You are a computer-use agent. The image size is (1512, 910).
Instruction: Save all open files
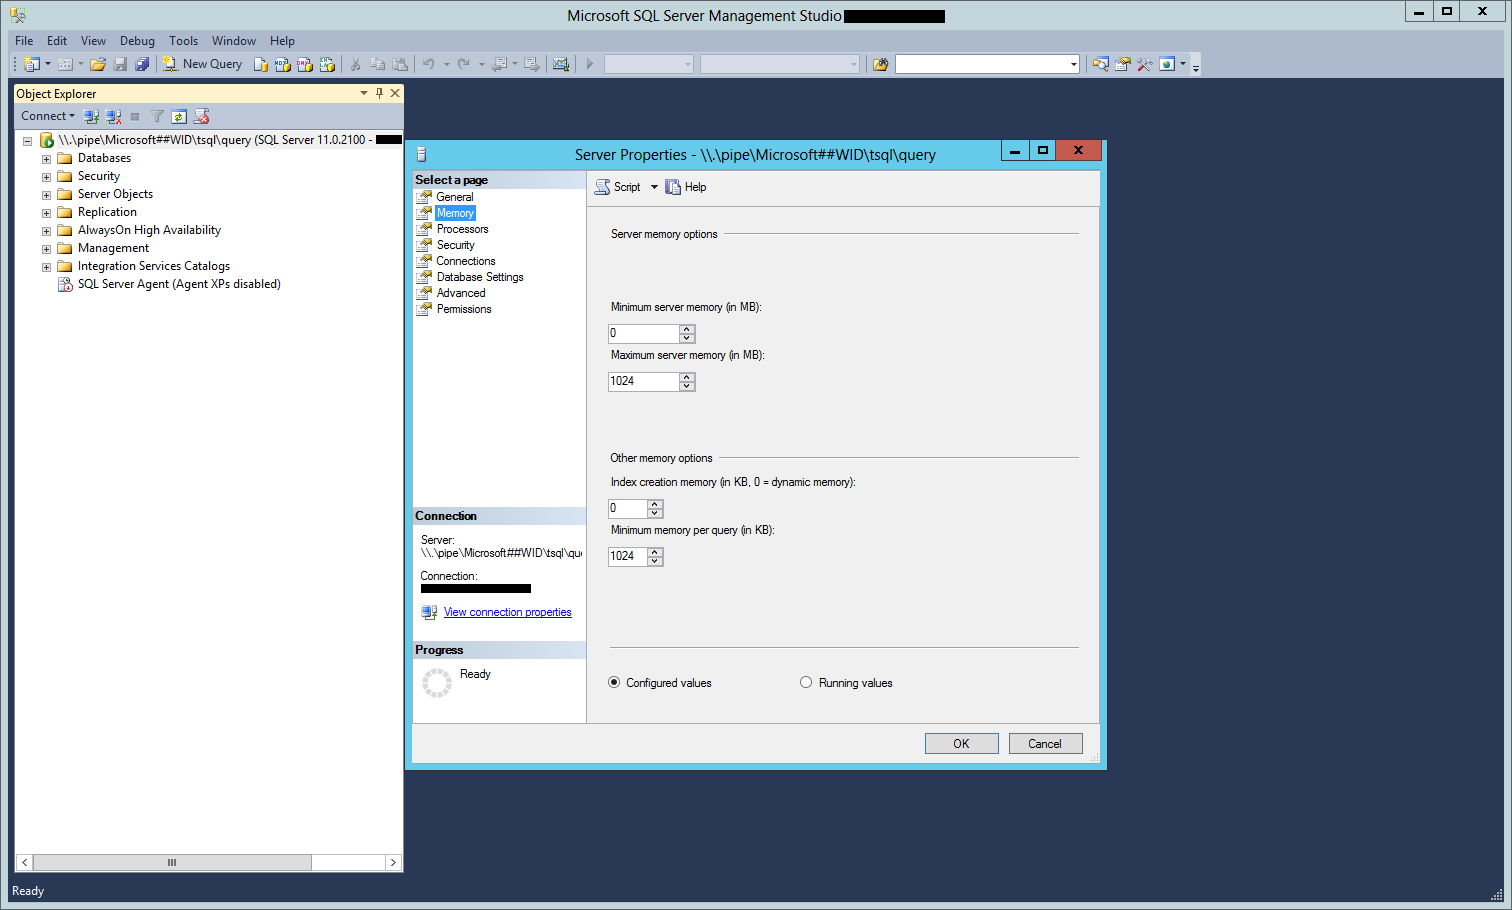point(141,63)
